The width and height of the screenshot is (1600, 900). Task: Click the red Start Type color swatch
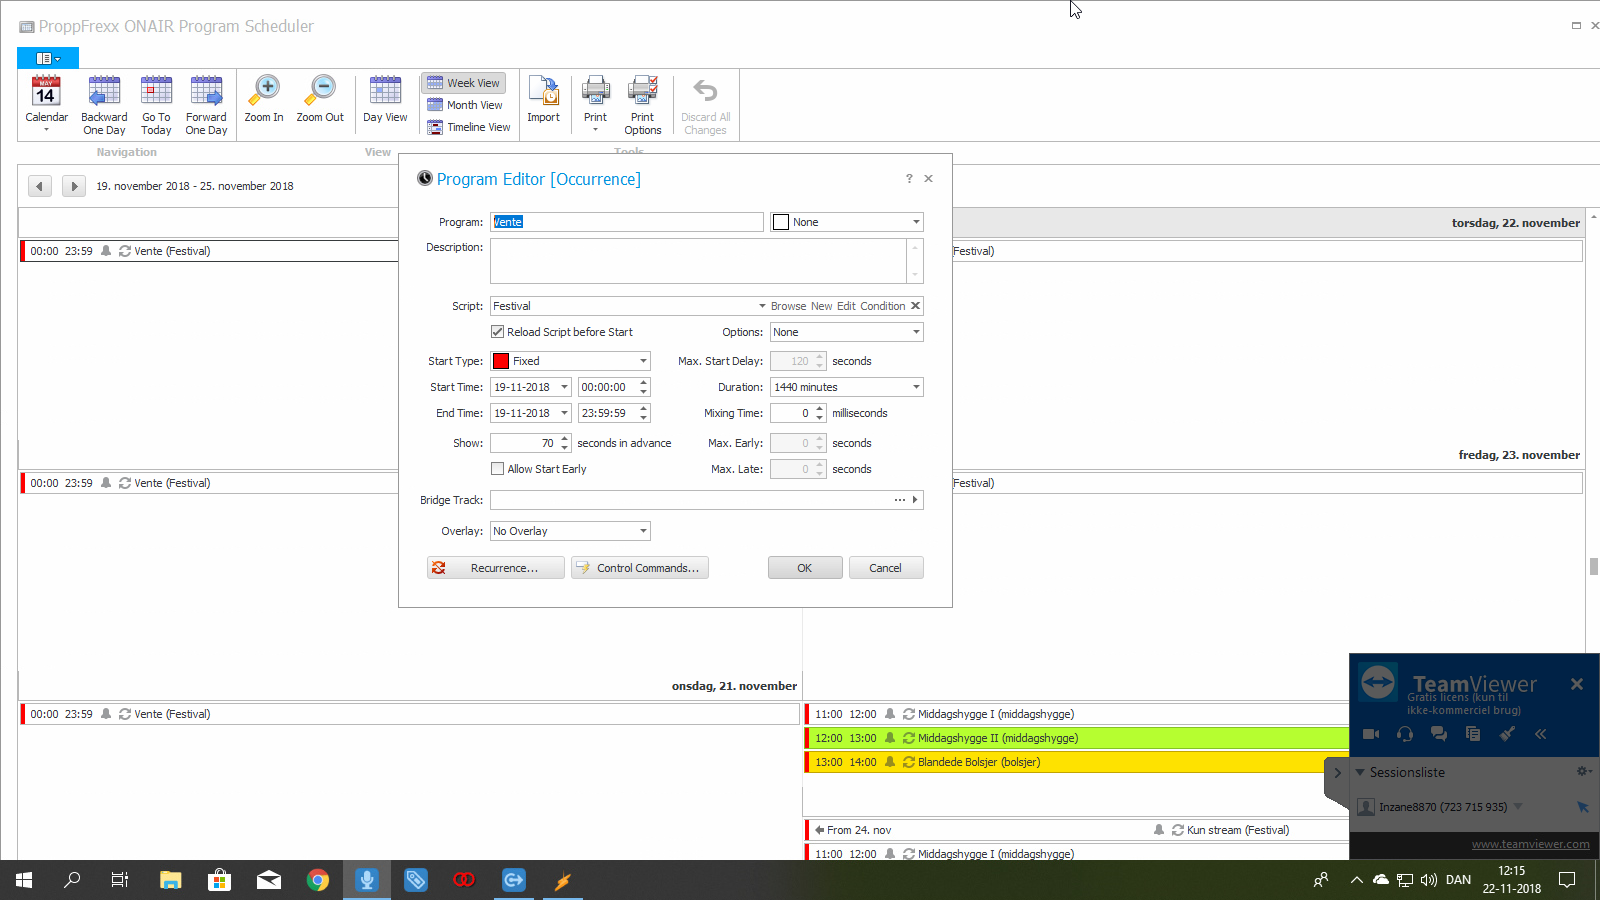point(501,361)
